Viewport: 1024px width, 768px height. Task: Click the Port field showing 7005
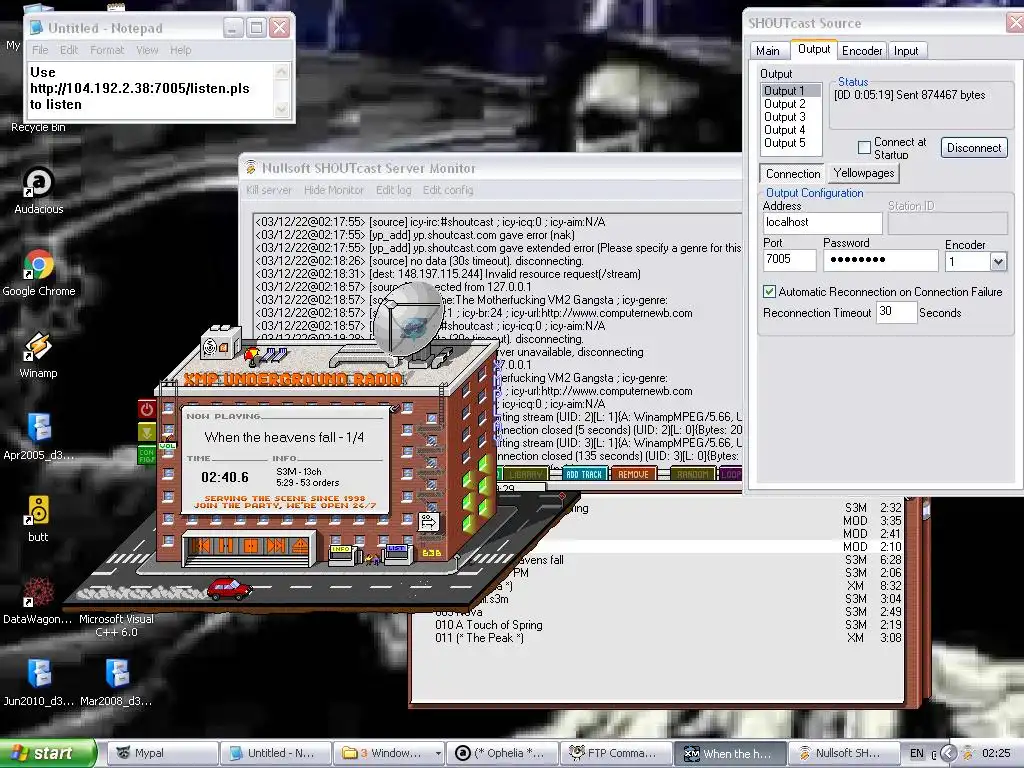(x=789, y=260)
